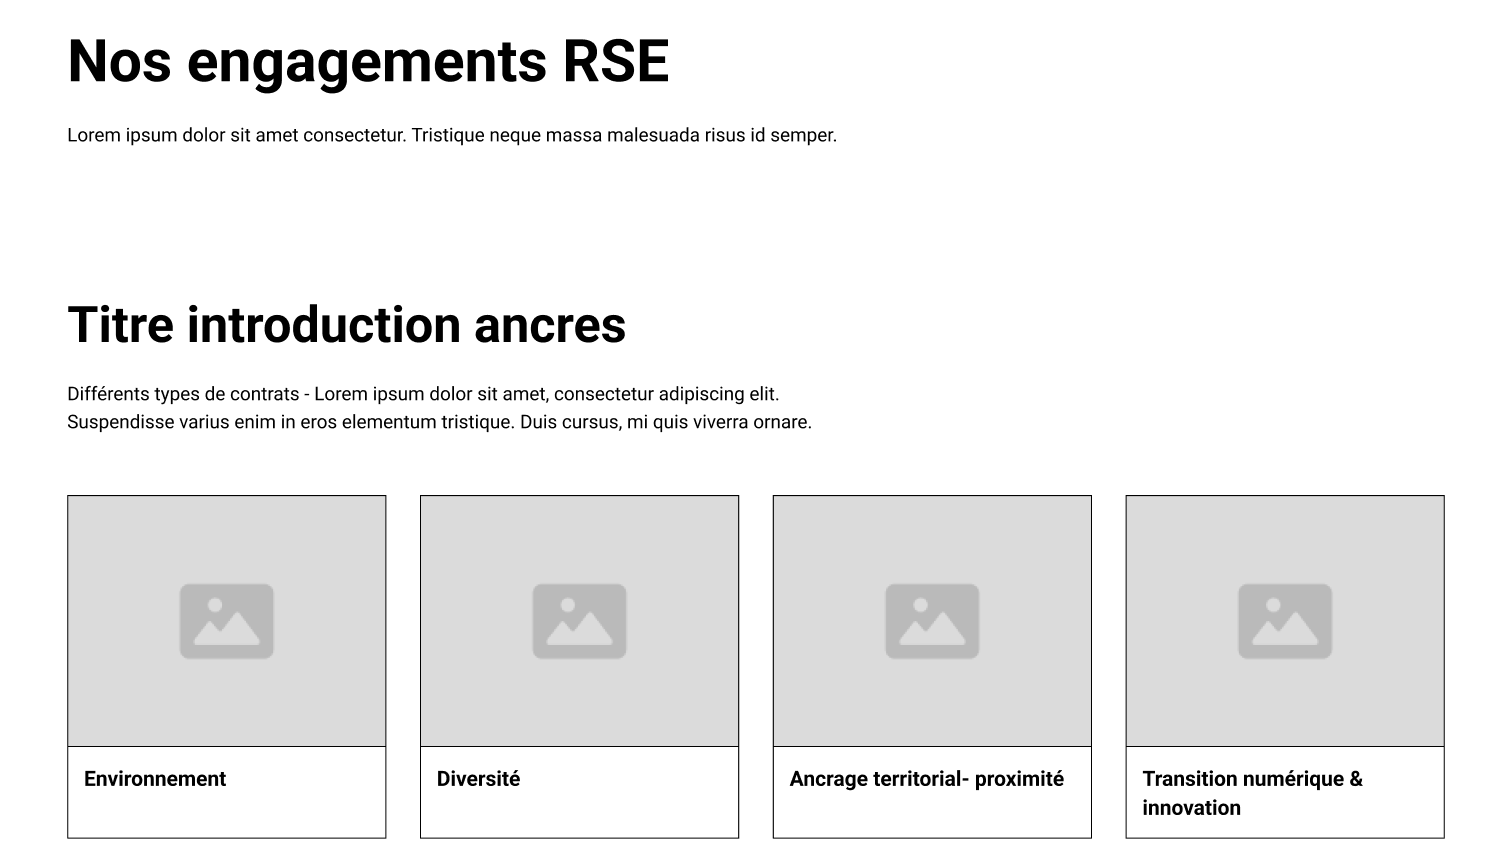Click the 'Suspendisse varius enim' text line
The height and width of the screenshot is (854, 1512).
pyautogui.click(x=439, y=422)
